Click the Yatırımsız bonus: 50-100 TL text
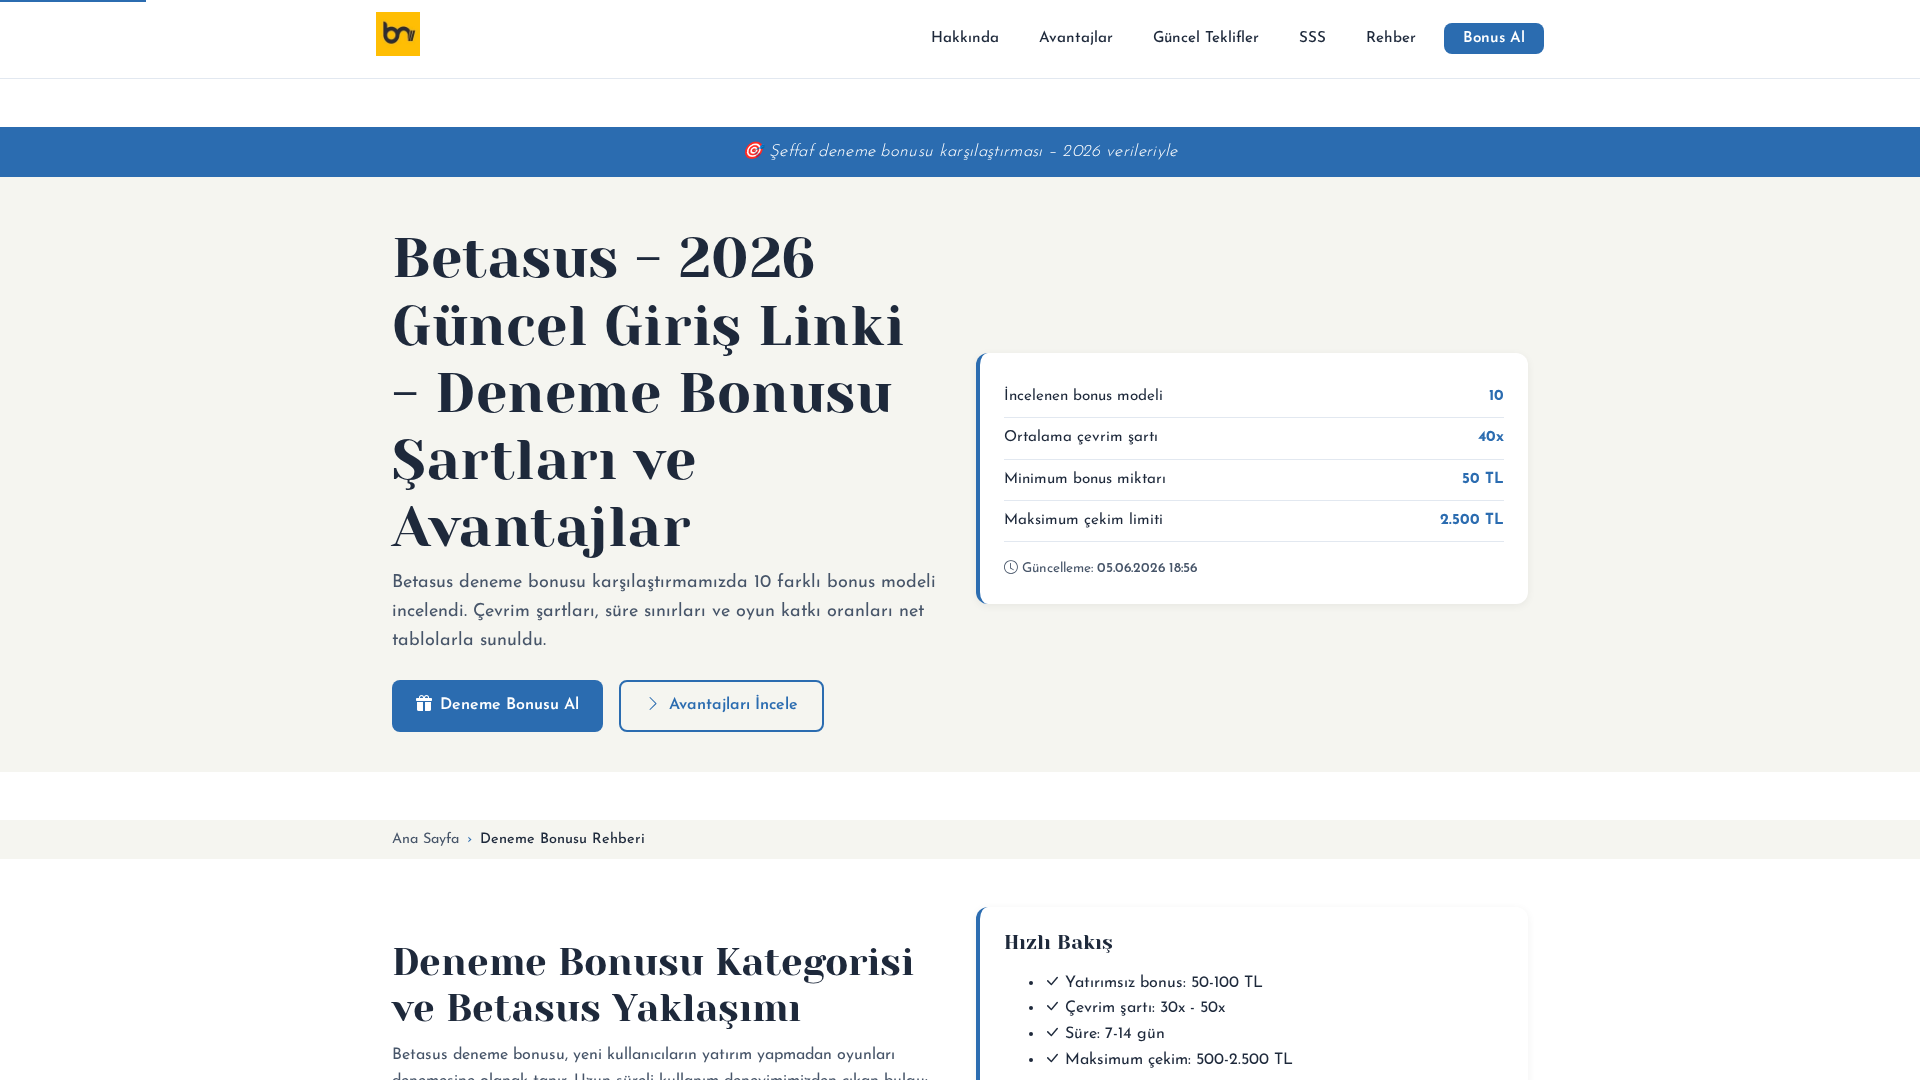 coord(1164,983)
